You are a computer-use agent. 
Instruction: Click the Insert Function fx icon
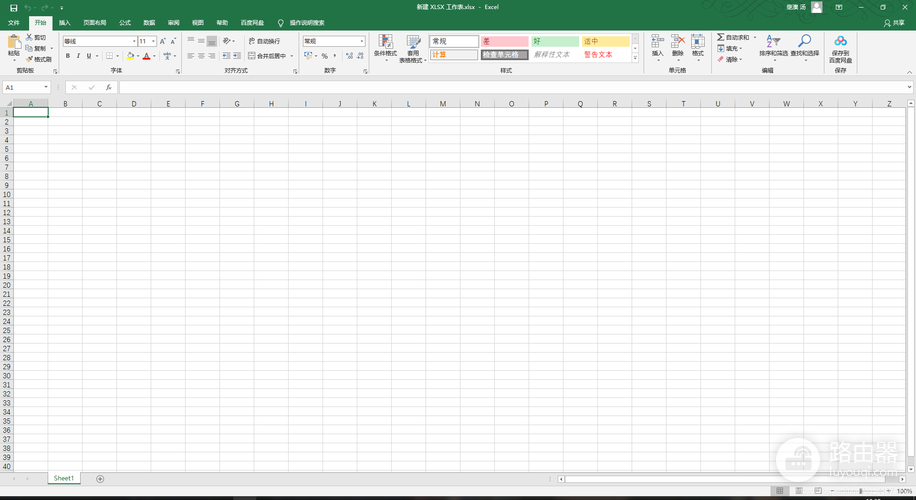click(x=109, y=87)
